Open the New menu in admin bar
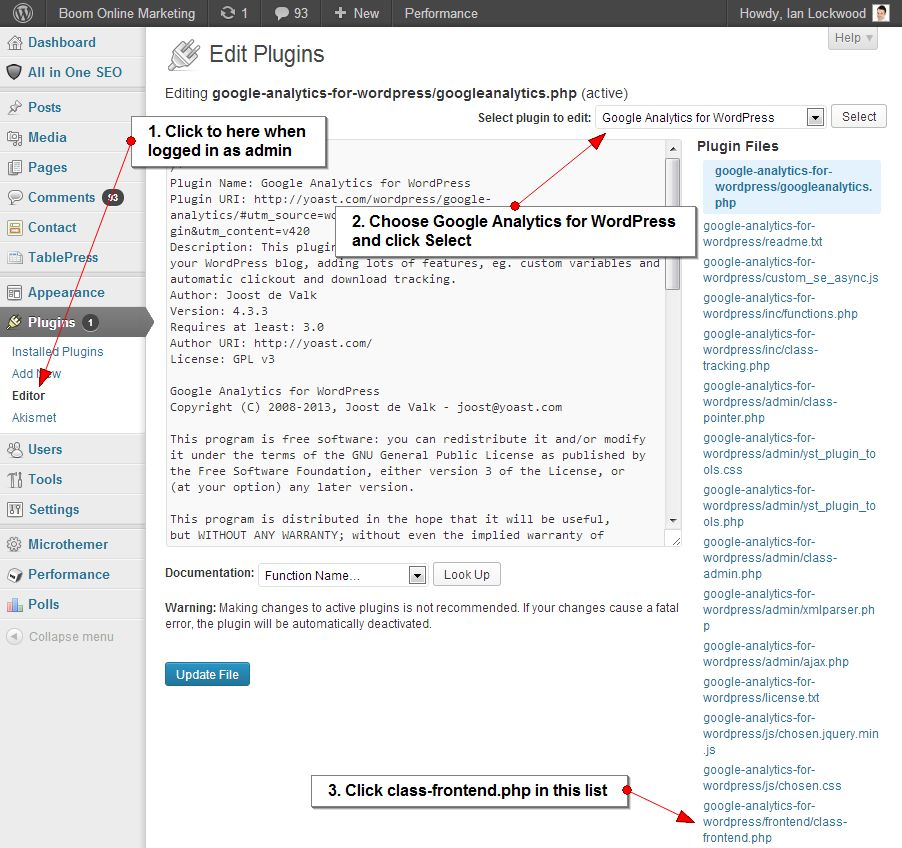Screen dimensions: 902x848 (356, 13)
